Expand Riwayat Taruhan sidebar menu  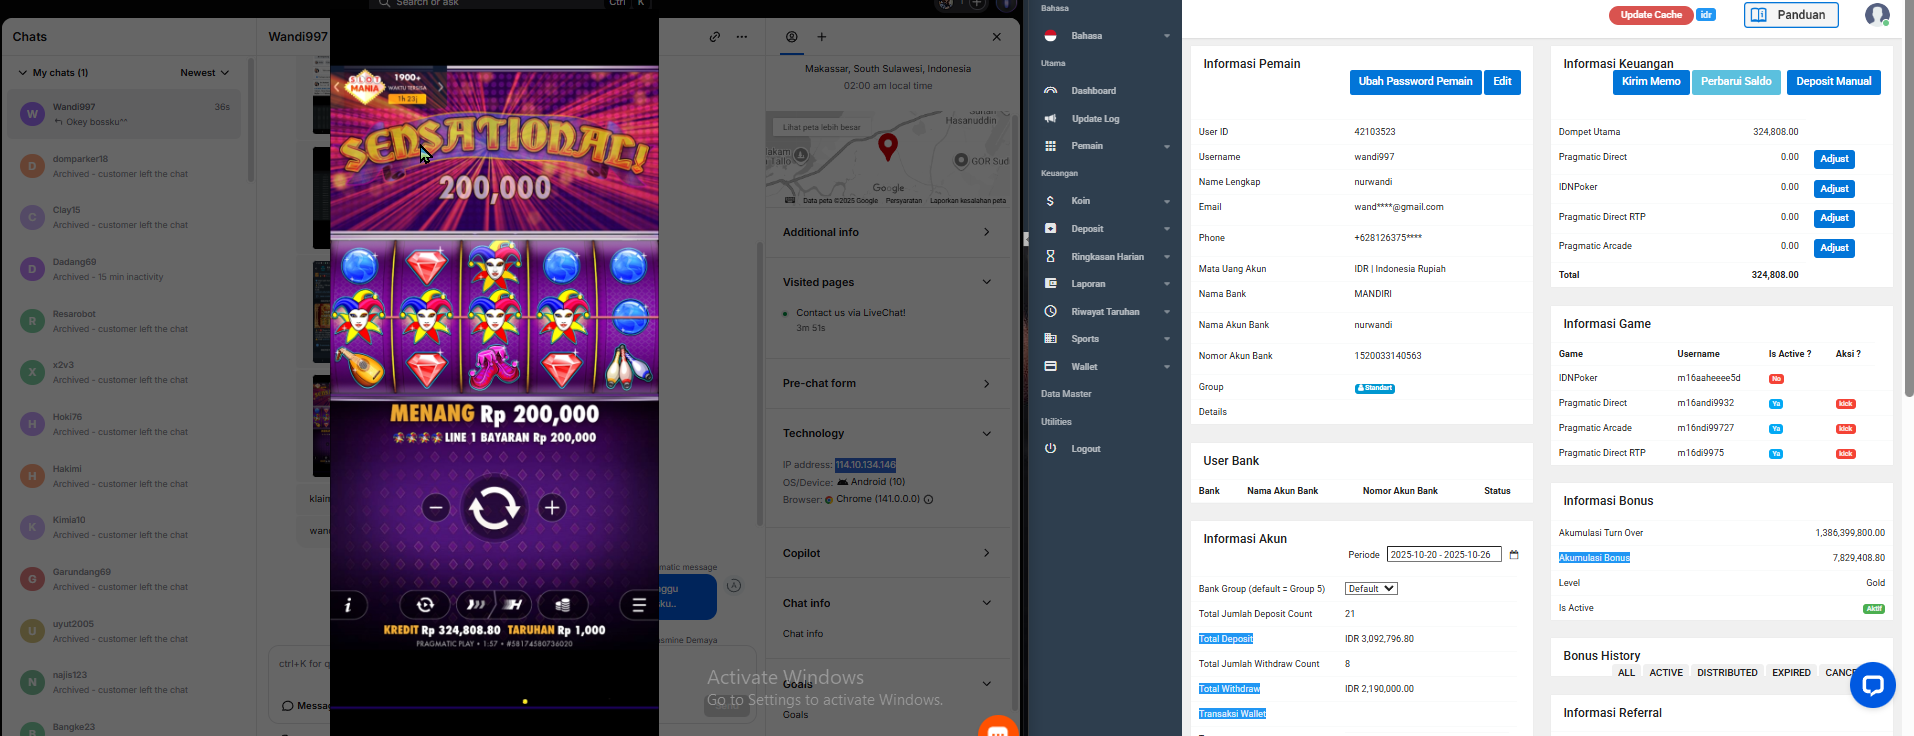click(x=1106, y=312)
